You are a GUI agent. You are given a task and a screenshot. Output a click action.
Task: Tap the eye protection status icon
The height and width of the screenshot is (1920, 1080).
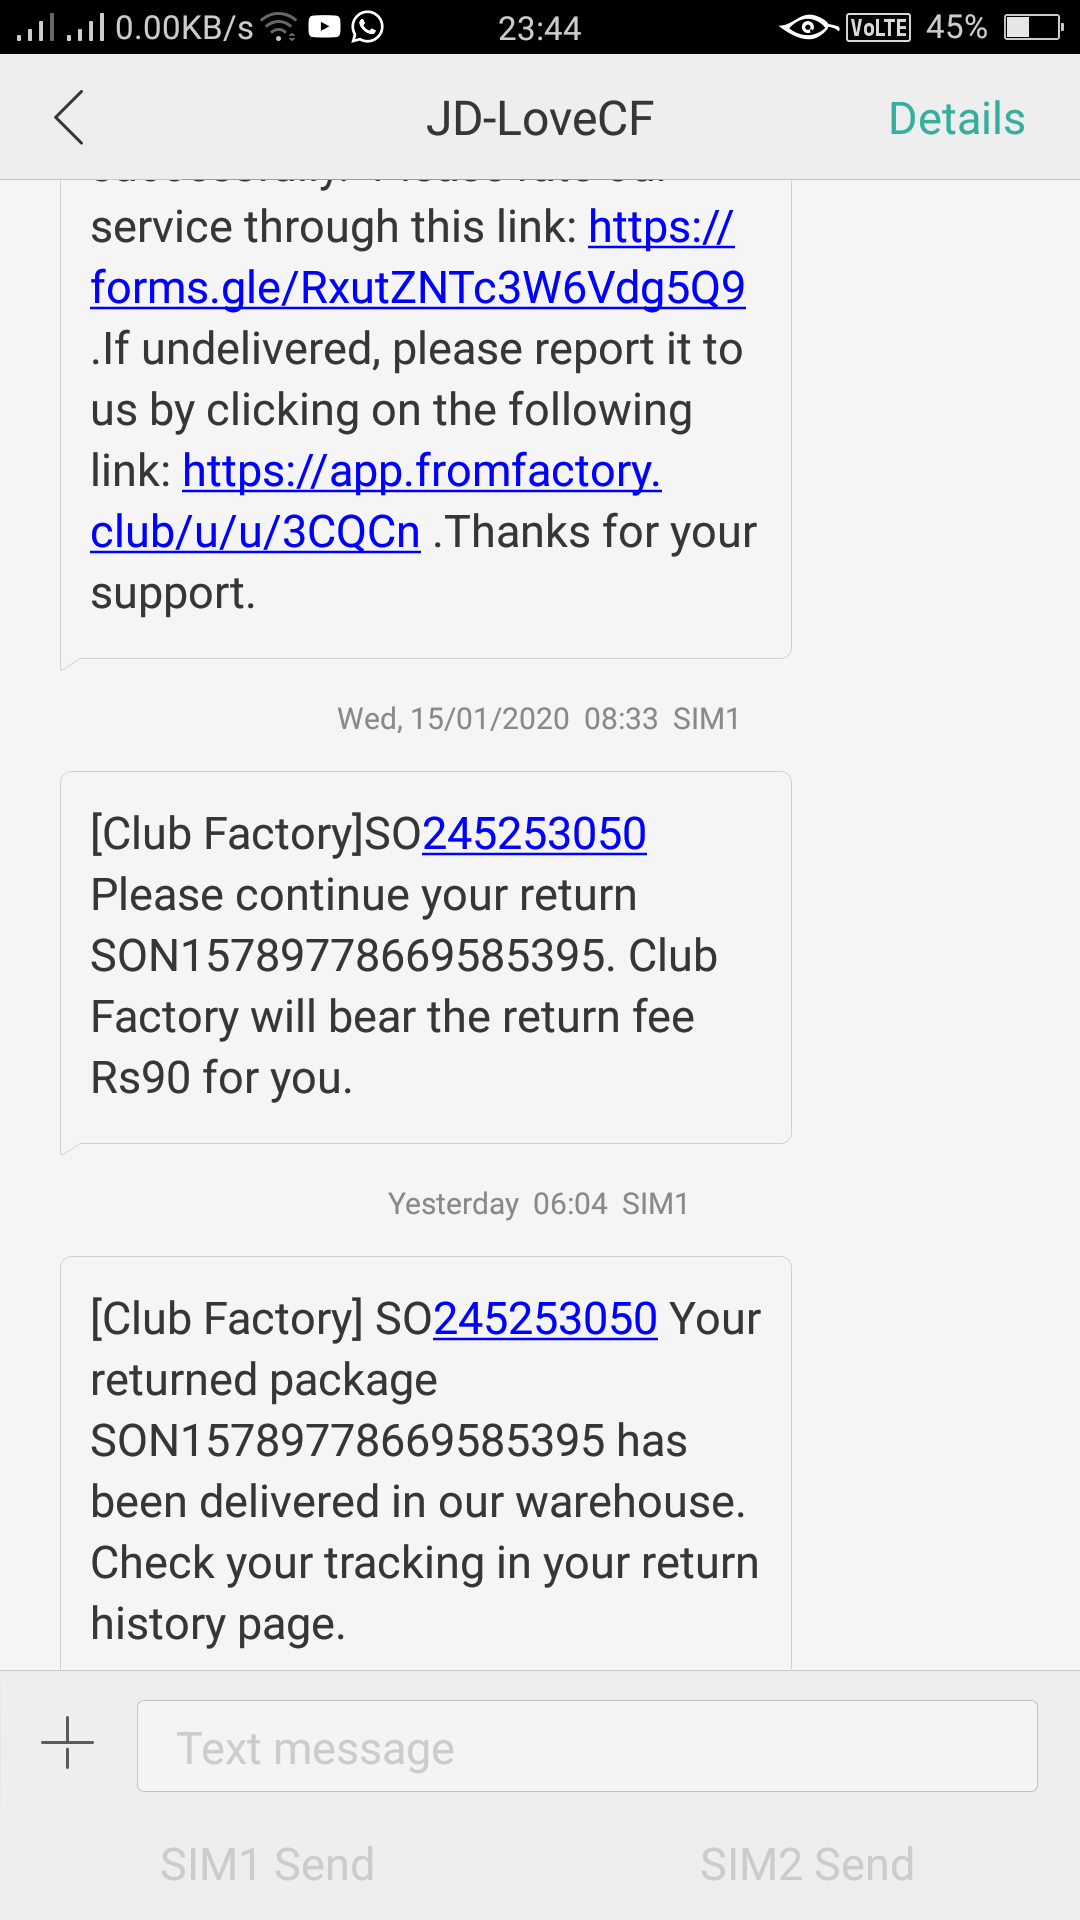[x=808, y=27]
